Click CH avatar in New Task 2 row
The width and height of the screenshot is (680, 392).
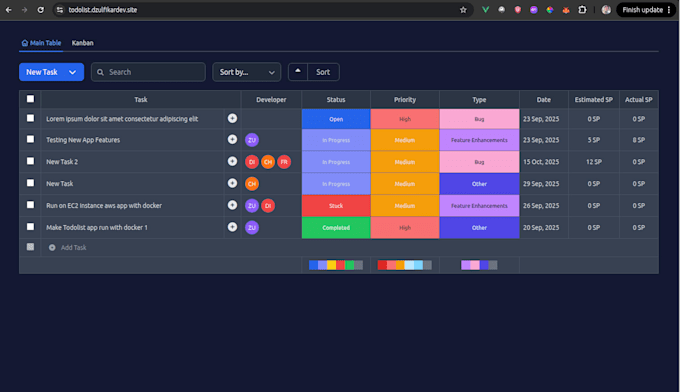click(268, 162)
